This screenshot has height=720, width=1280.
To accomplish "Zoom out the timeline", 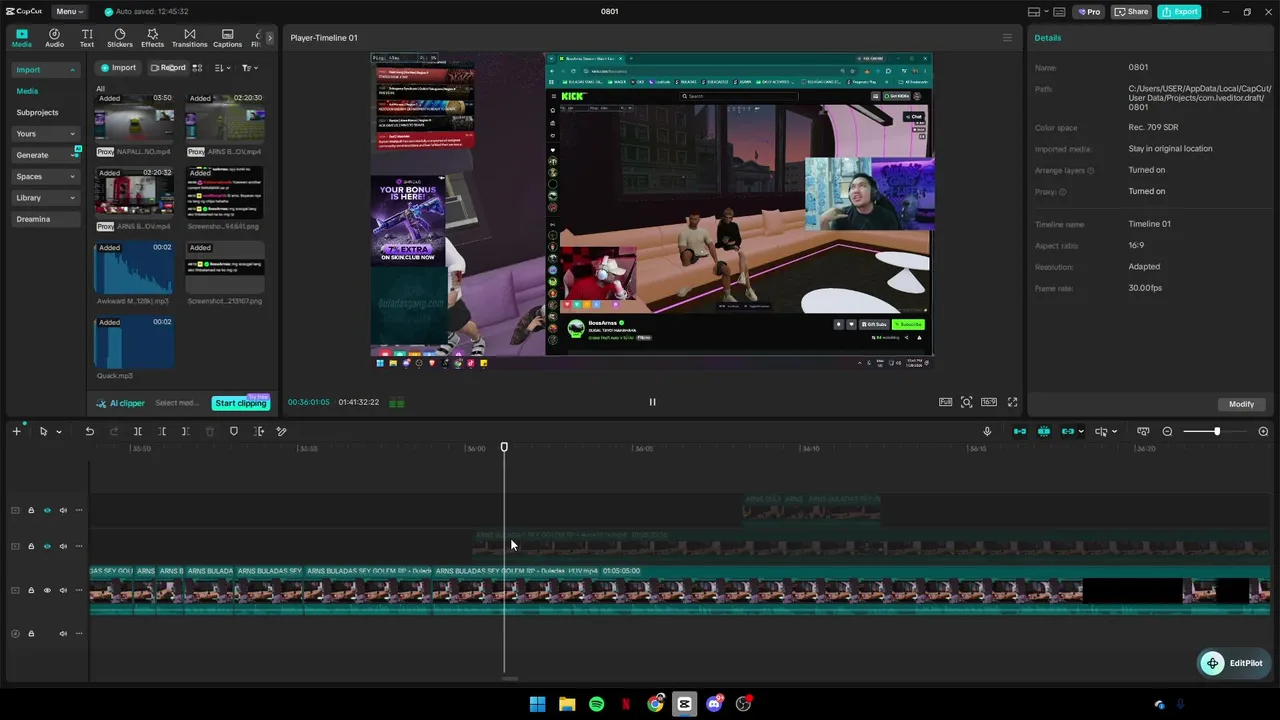I will pyautogui.click(x=1167, y=431).
